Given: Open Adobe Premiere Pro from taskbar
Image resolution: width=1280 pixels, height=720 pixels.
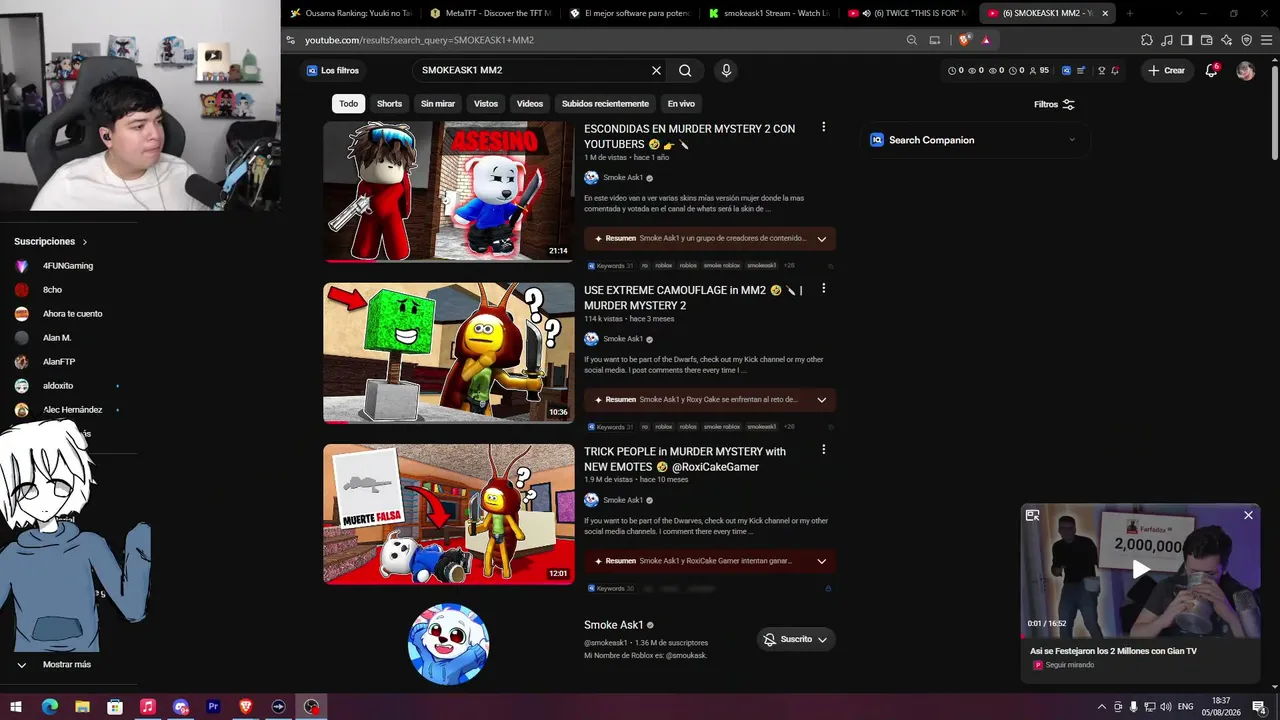Looking at the screenshot, I should (x=213, y=707).
